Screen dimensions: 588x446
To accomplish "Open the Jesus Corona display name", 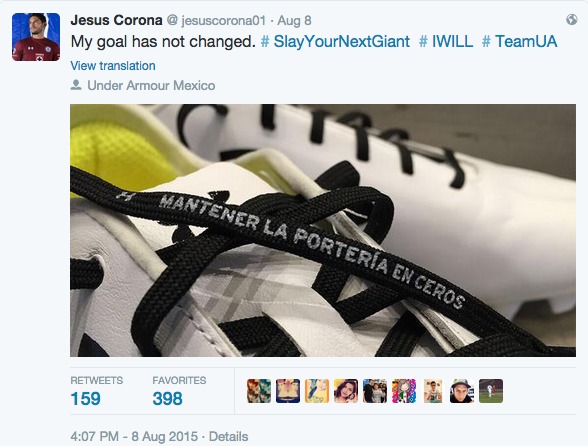I will tap(116, 20).
